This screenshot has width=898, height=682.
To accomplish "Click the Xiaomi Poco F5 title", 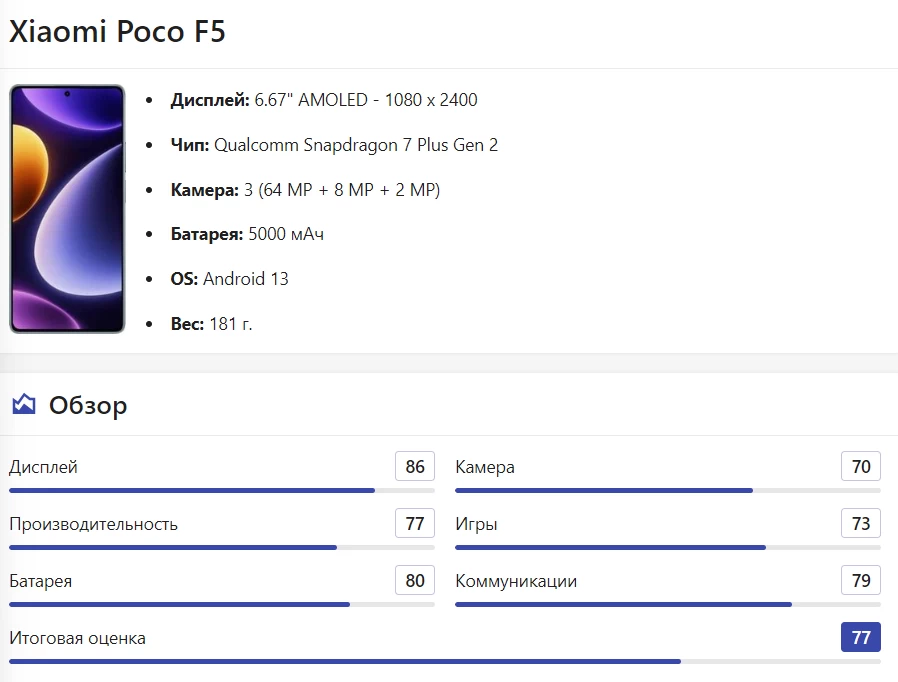I will pyautogui.click(x=117, y=32).
